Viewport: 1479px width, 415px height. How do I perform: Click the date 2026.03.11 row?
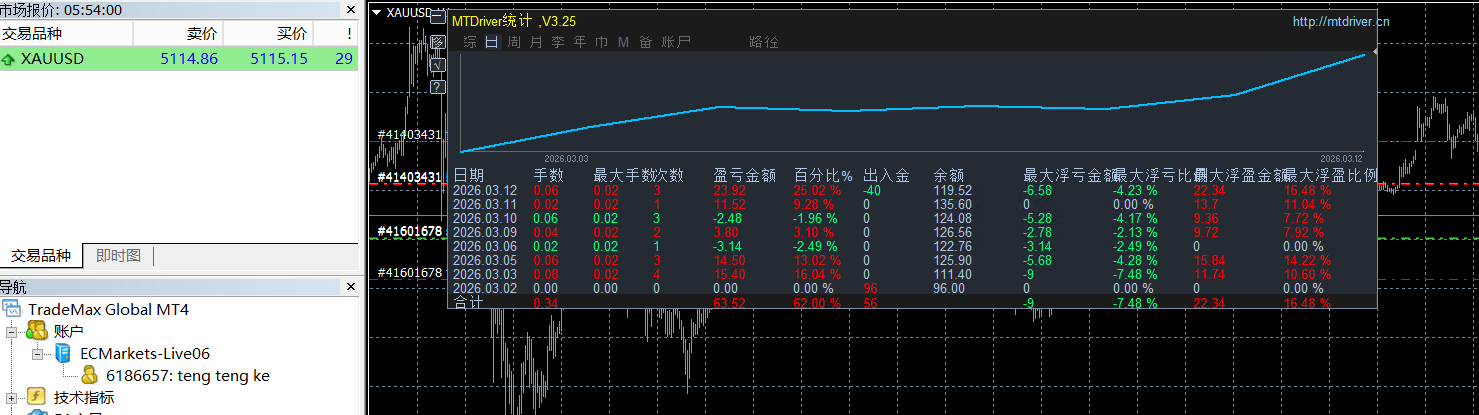click(x=485, y=204)
